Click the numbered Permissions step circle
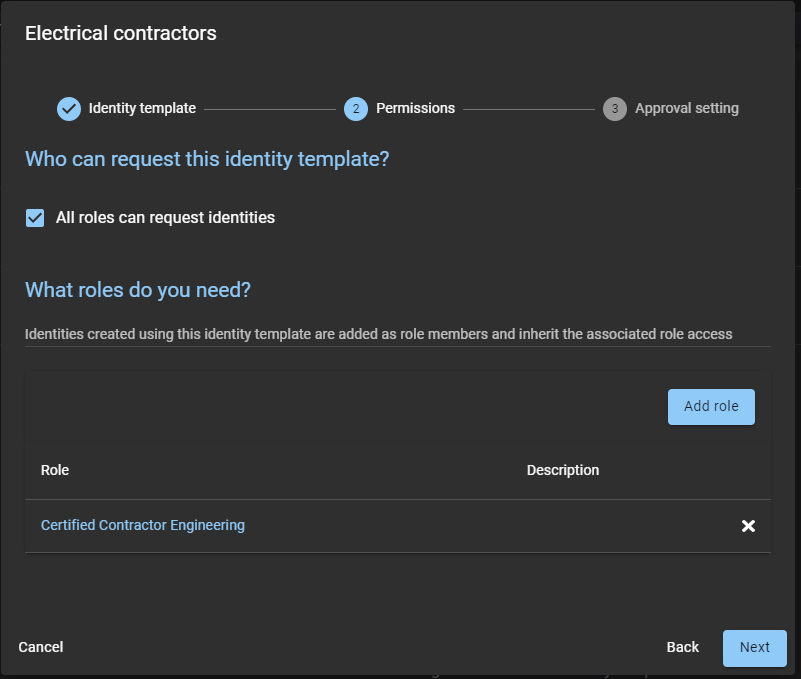The height and width of the screenshot is (679, 801). (356, 108)
